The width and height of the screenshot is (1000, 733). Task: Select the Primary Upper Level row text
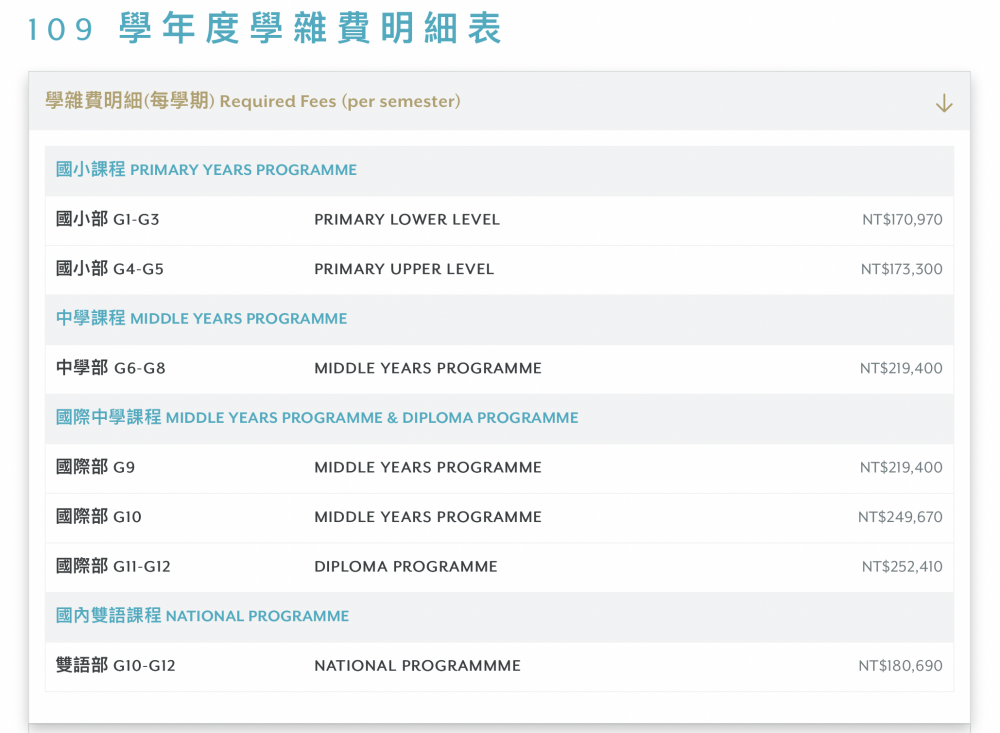tap(404, 269)
